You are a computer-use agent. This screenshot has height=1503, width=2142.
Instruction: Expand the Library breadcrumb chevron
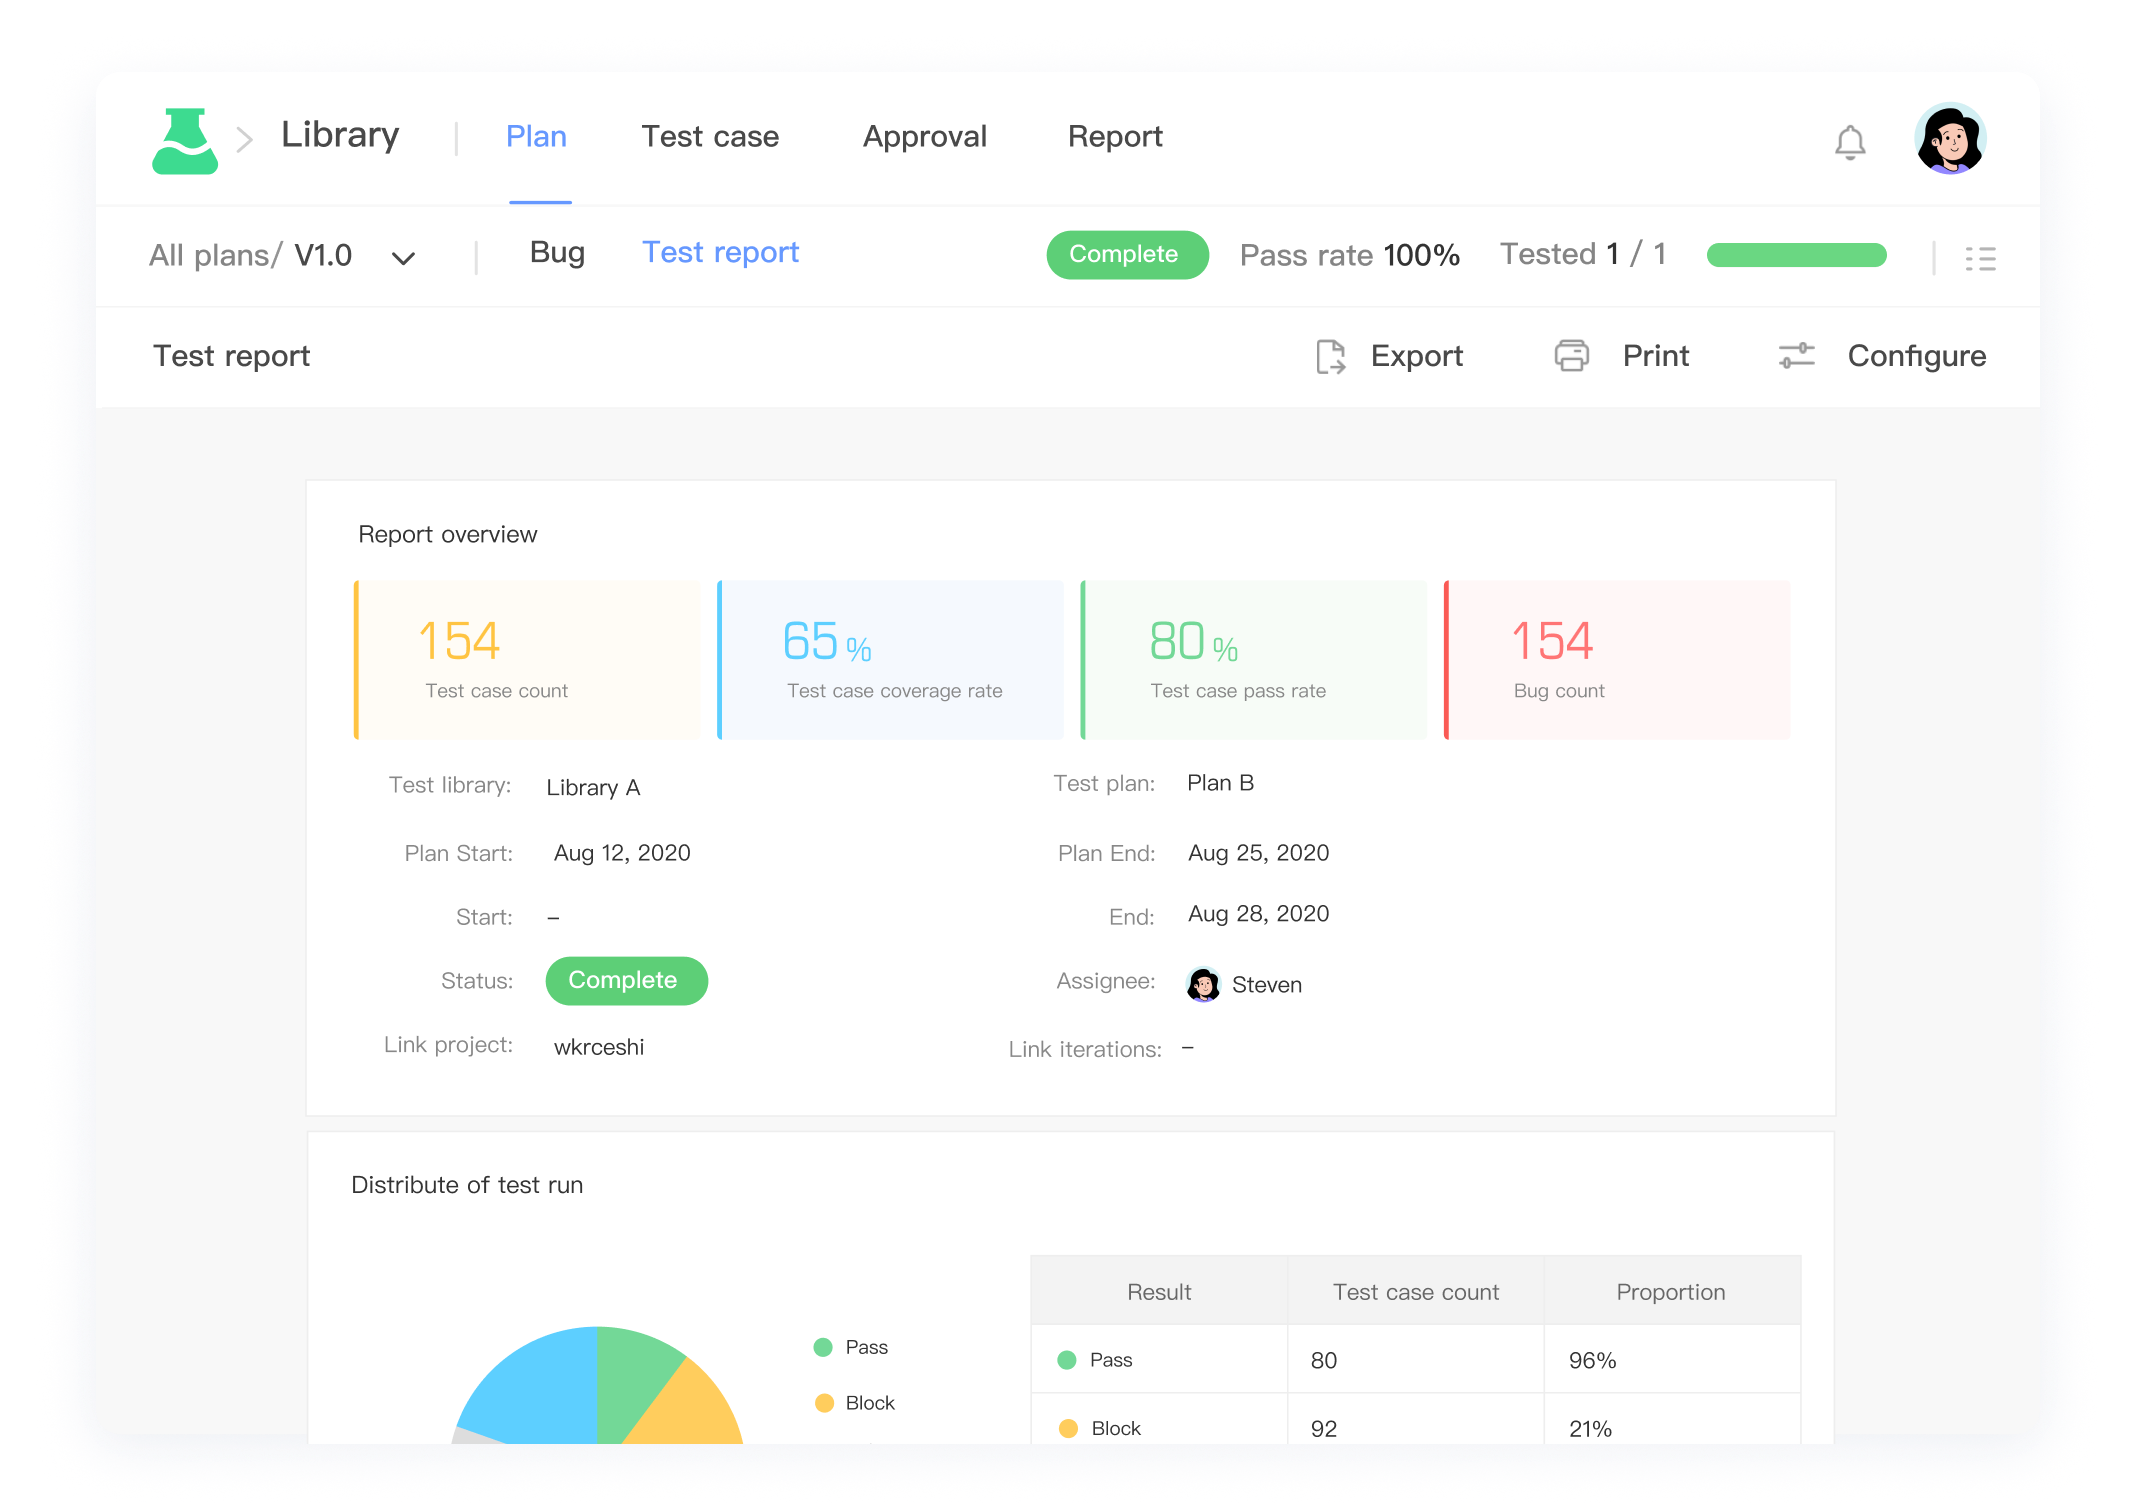pos(243,139)
